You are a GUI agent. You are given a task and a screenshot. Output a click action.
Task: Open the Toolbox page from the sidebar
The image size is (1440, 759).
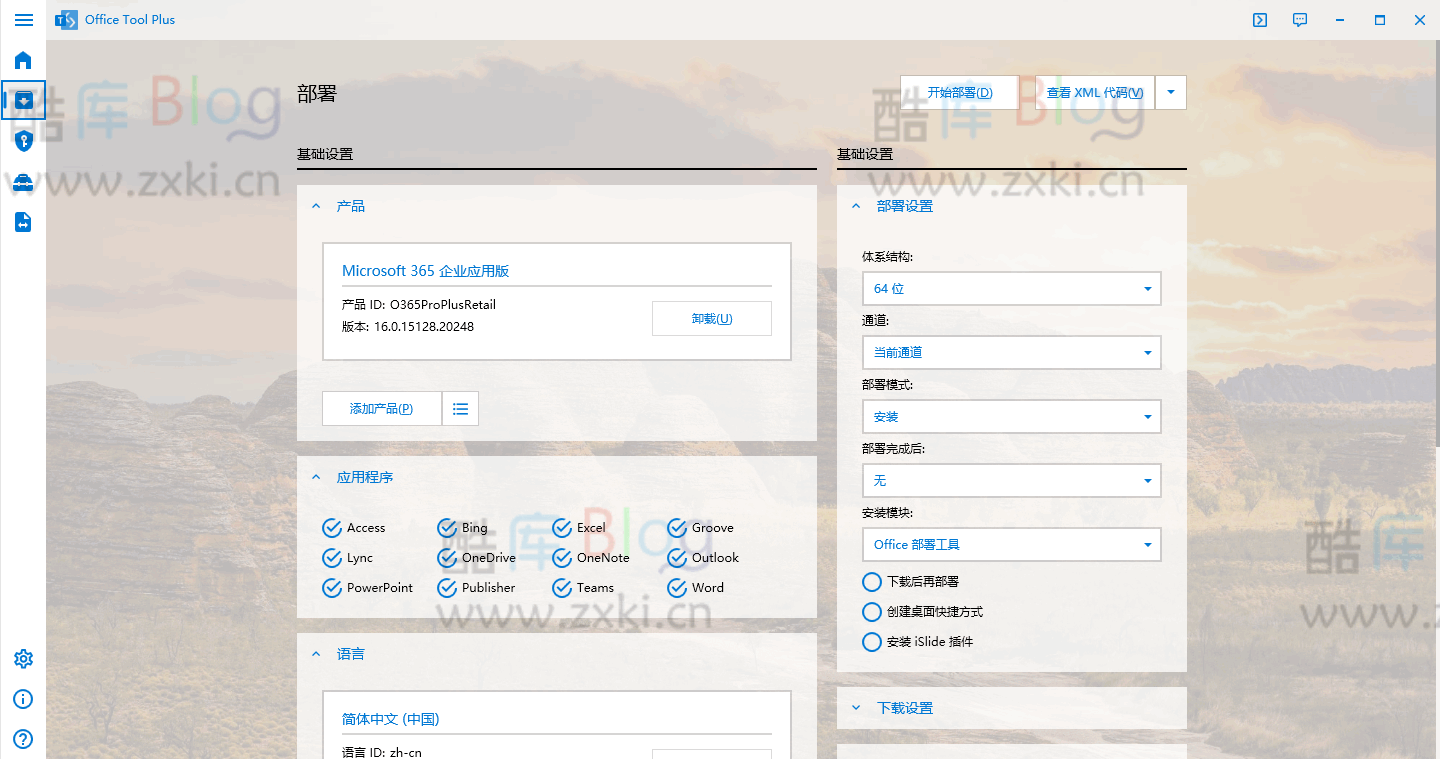pyautogui.click(x=23, y=182)
